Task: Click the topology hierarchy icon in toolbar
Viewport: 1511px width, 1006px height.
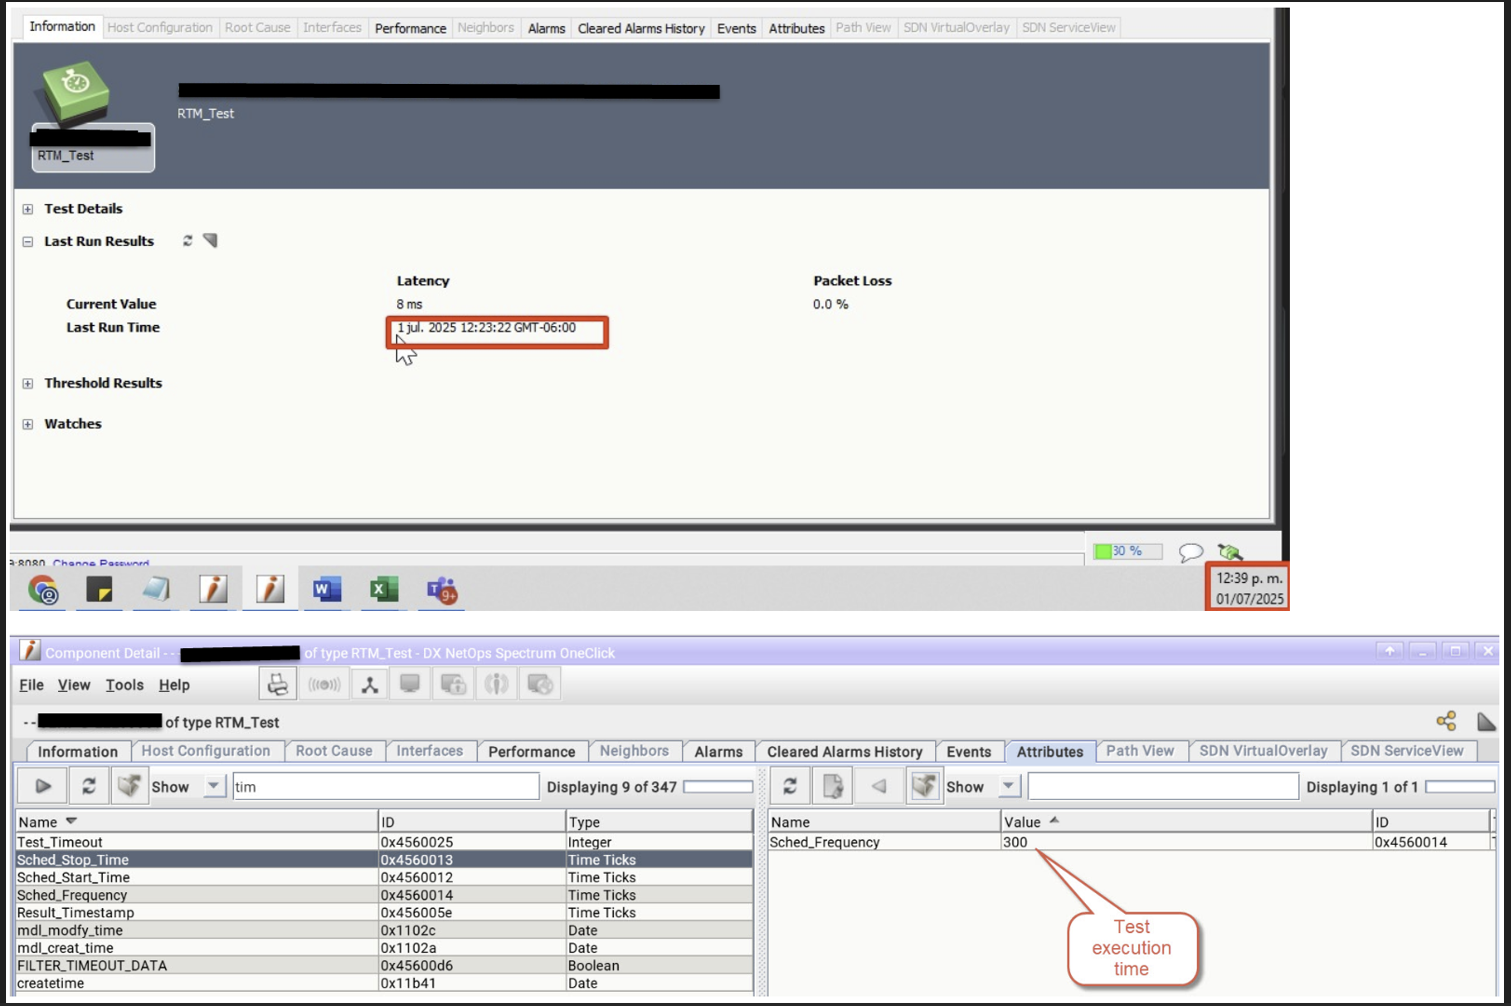Action: coord(369,684)
